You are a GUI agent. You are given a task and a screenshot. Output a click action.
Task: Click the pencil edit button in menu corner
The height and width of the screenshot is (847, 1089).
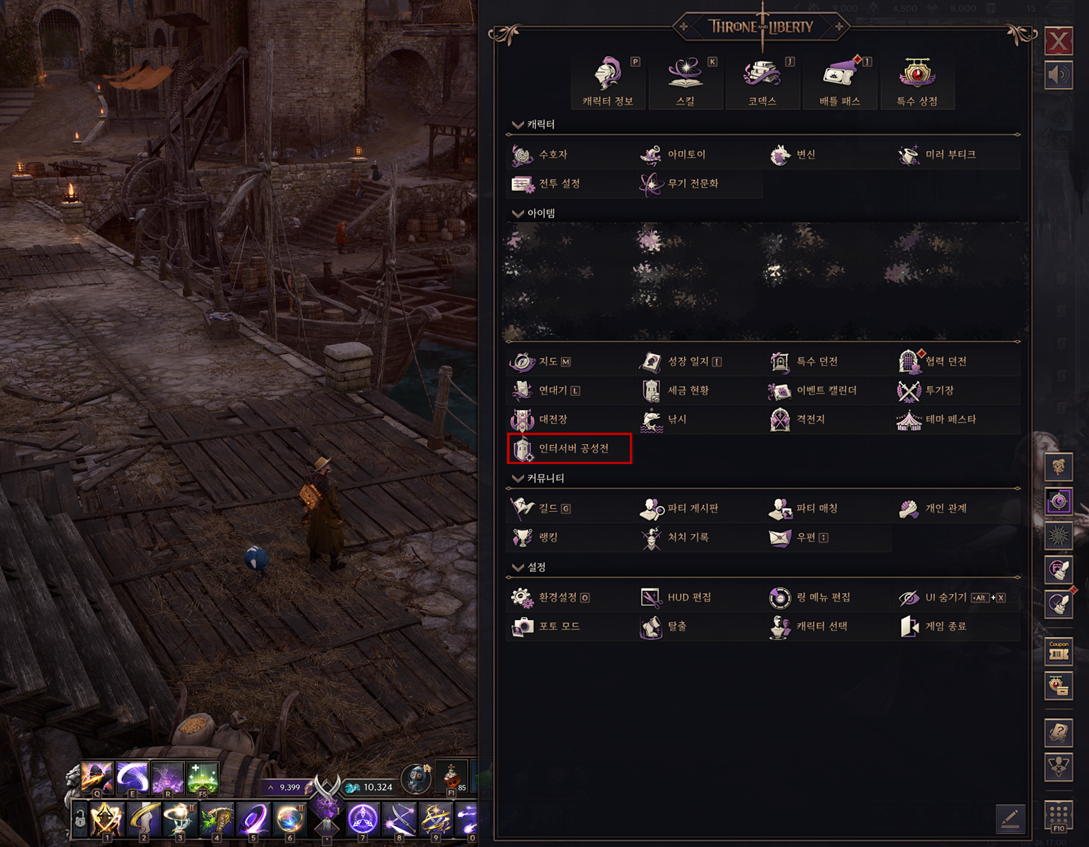1011,819
